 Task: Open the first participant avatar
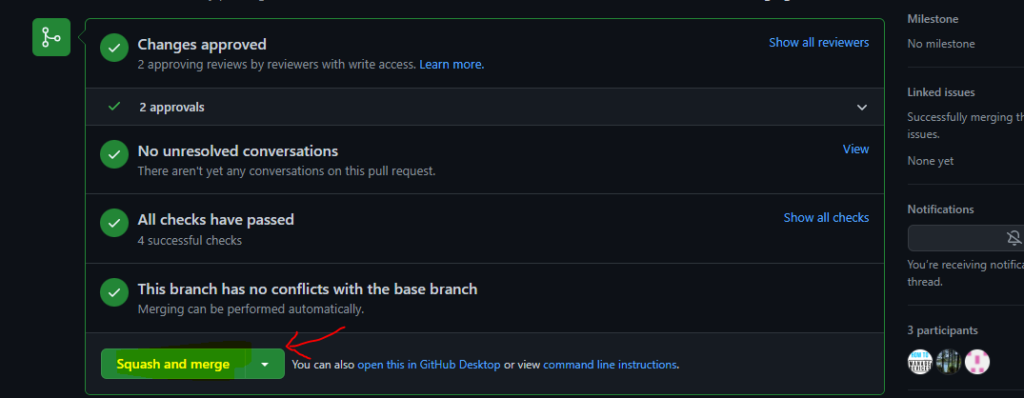(x=920, y=361)
